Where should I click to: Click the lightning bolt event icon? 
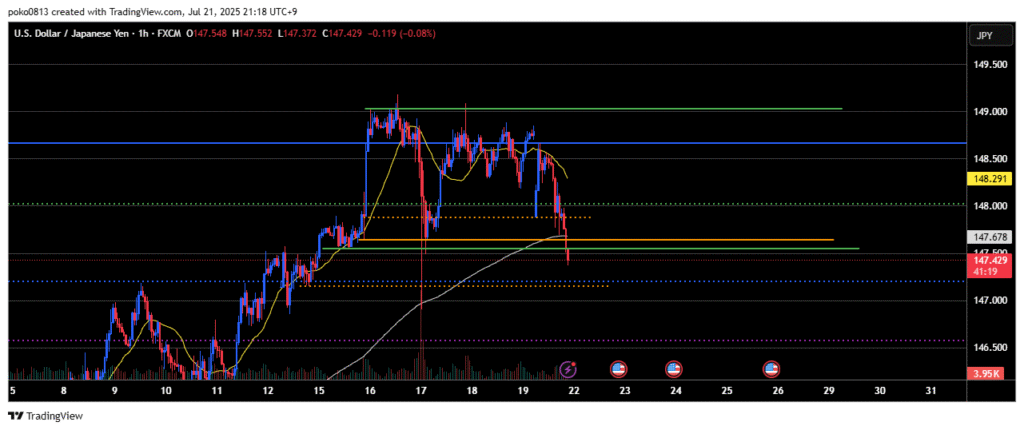[568, 369]
